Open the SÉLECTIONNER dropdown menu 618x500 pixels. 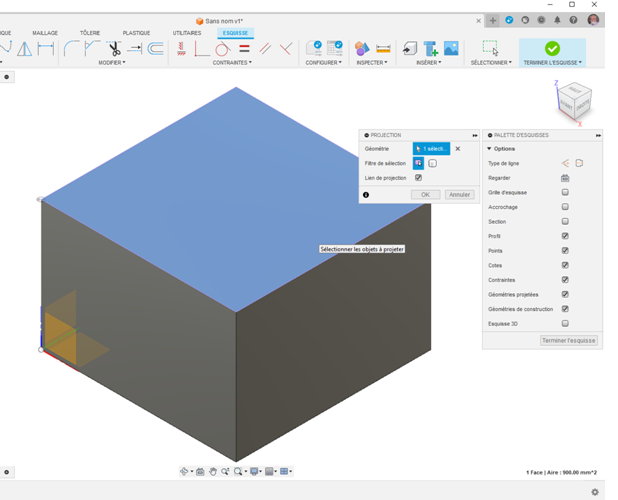click(x=491, y=63)
